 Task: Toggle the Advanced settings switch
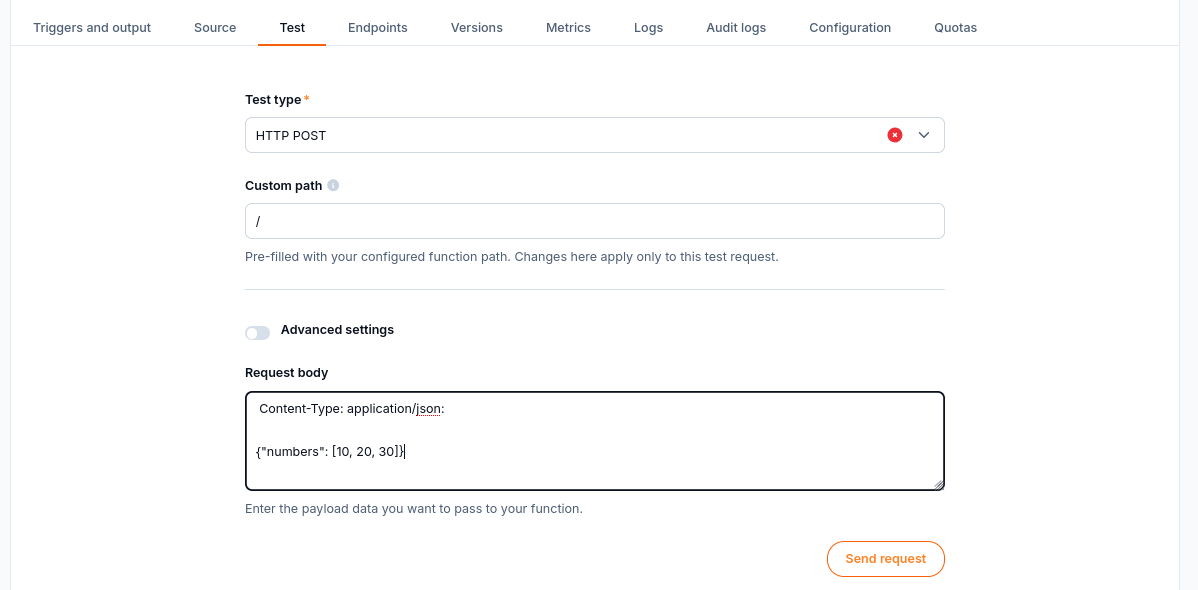tap(257, 332)
